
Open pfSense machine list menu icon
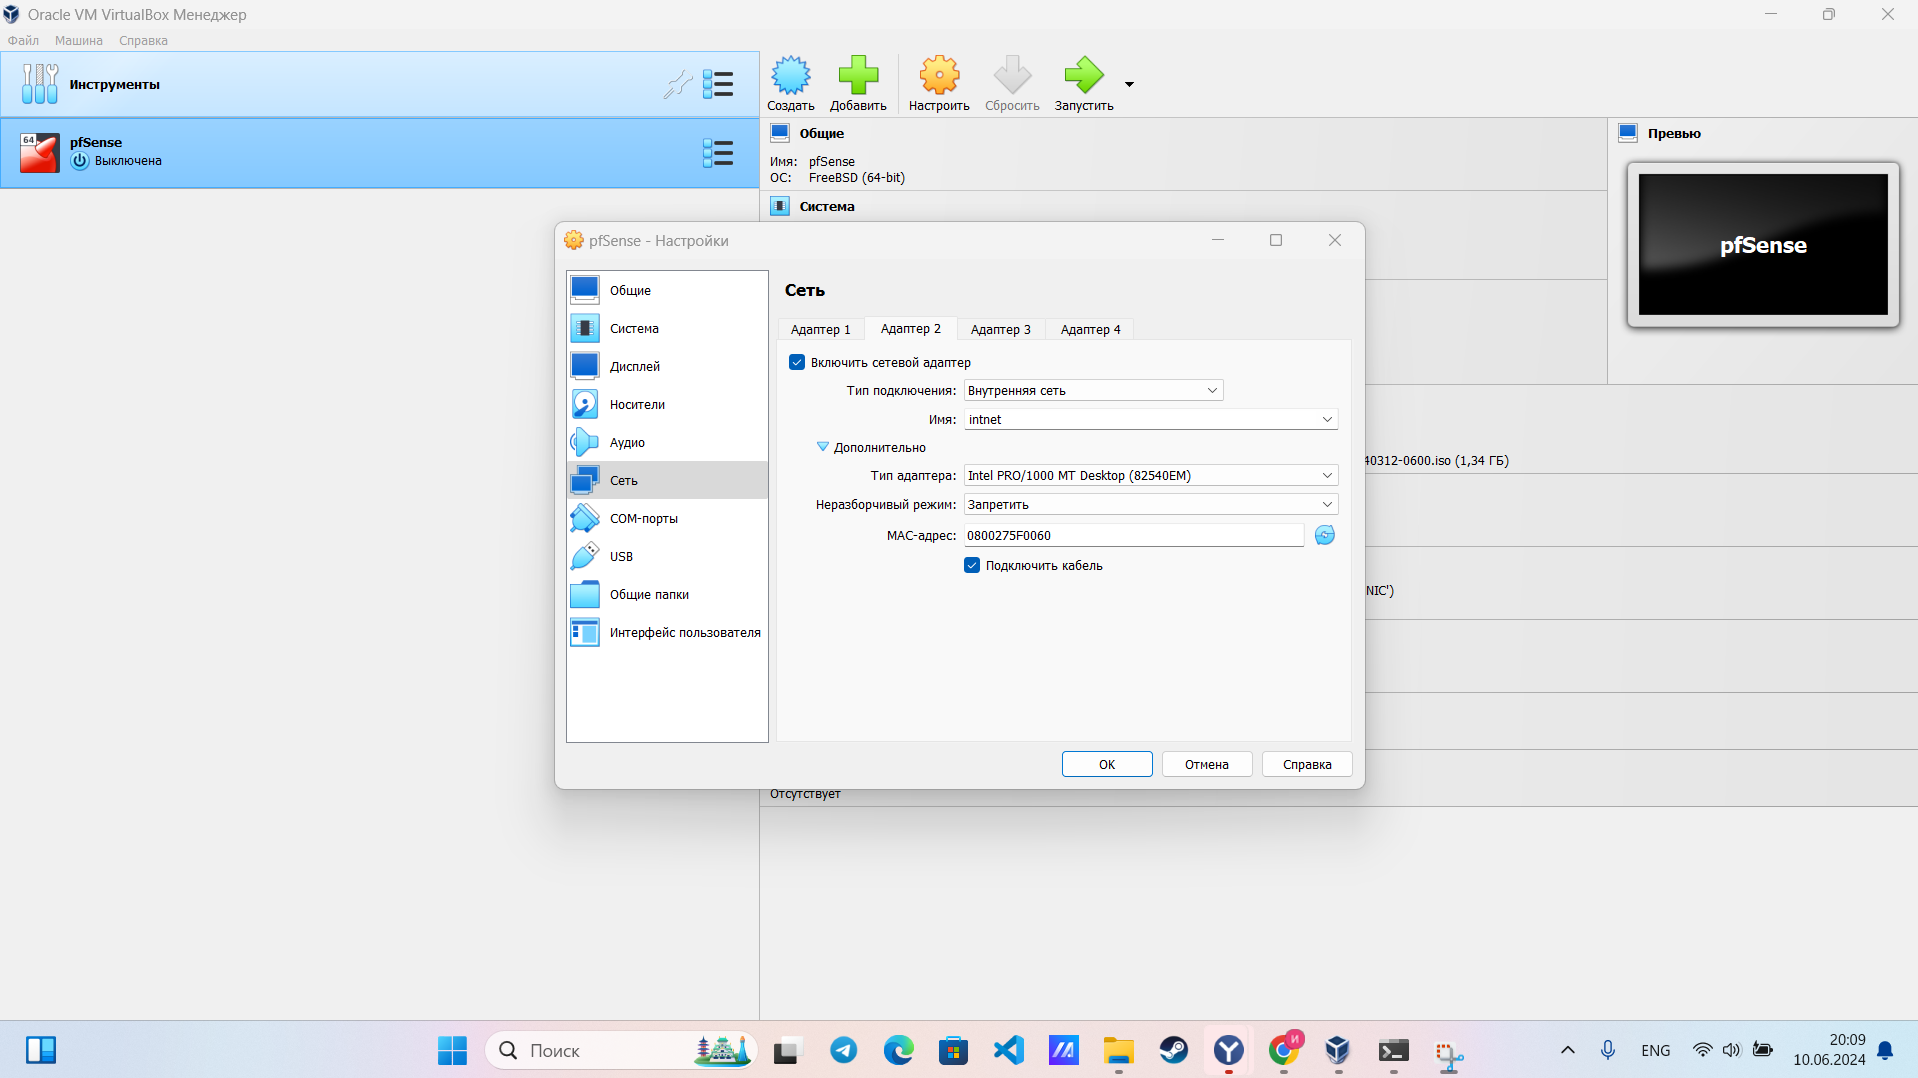click(x=718, y=153)
